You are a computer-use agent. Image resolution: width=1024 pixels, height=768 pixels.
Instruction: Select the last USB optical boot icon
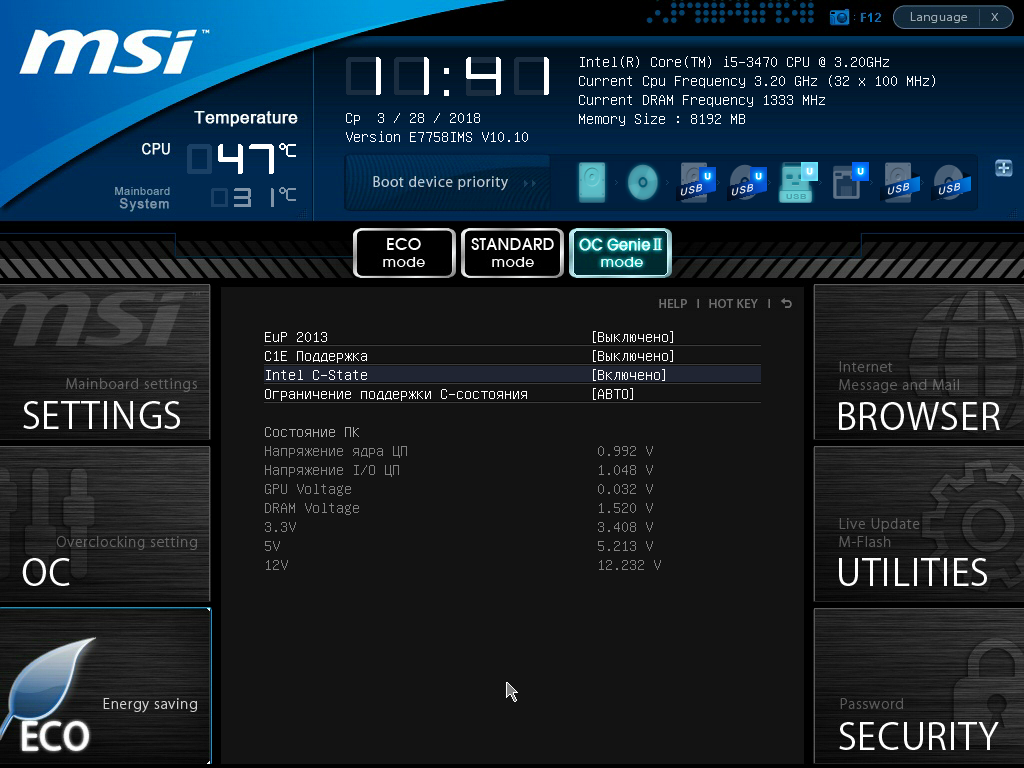click(x=952, y=182)
